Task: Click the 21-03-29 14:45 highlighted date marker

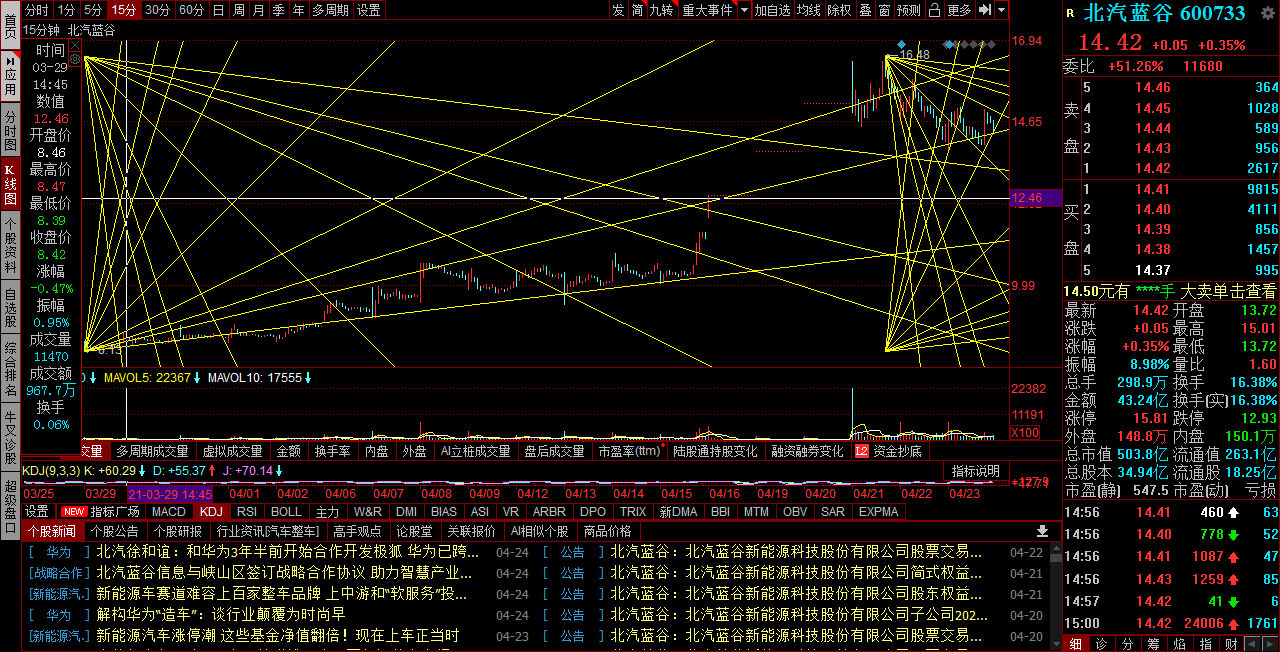Action: pyautogui.click(x=170, y=493)
